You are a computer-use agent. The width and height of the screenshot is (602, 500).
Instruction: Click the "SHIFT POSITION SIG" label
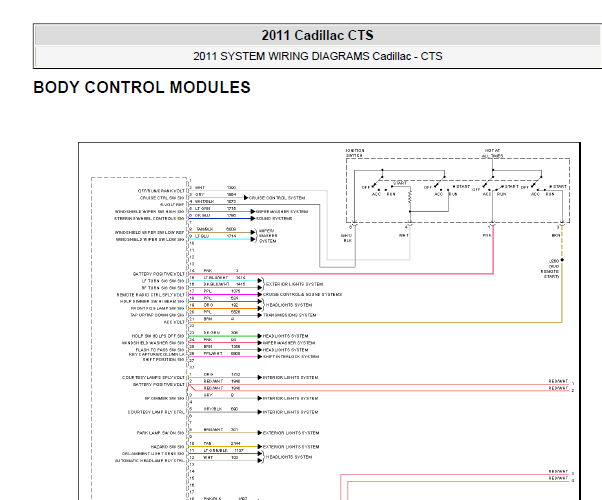coord(164,360)
